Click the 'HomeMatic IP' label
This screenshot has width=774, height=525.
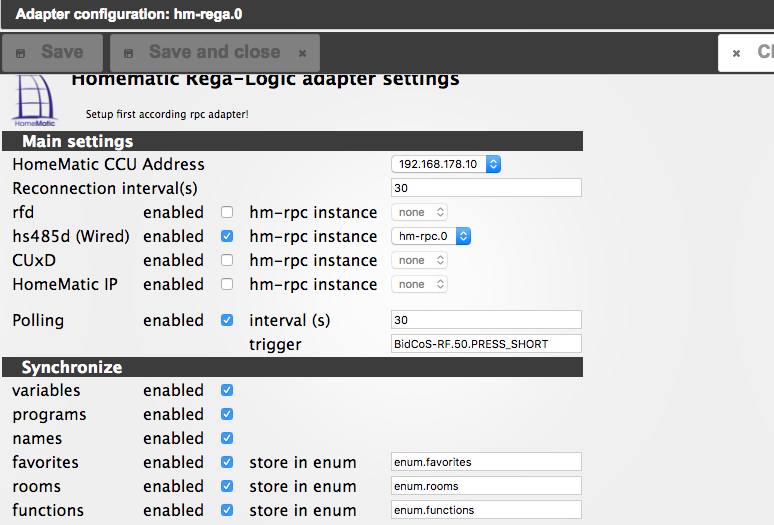point(65,284)
